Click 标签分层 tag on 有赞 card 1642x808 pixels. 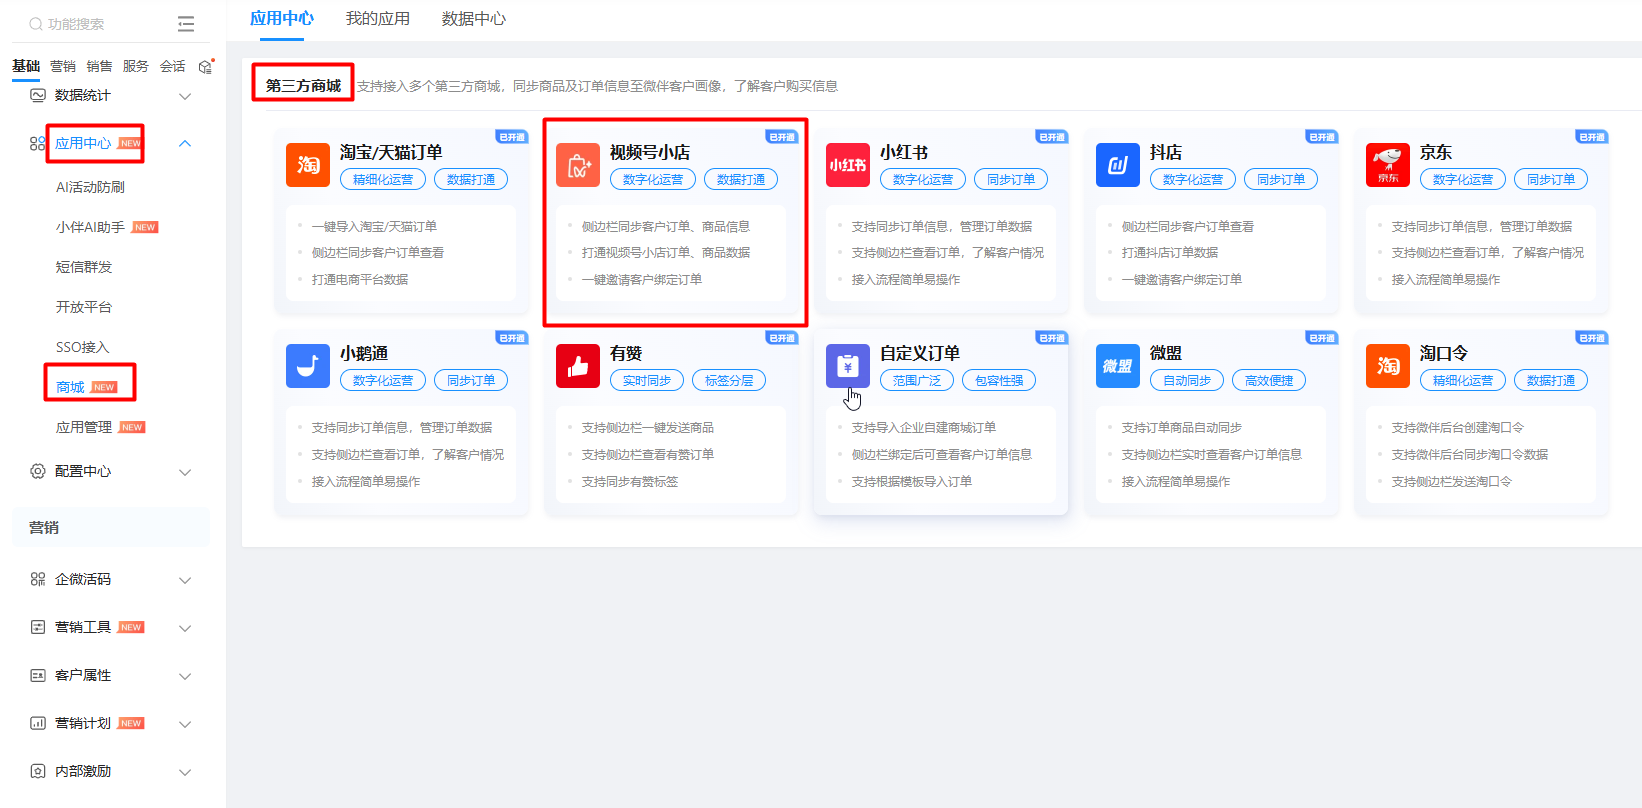pyautogui.click(x=729, y=380)
